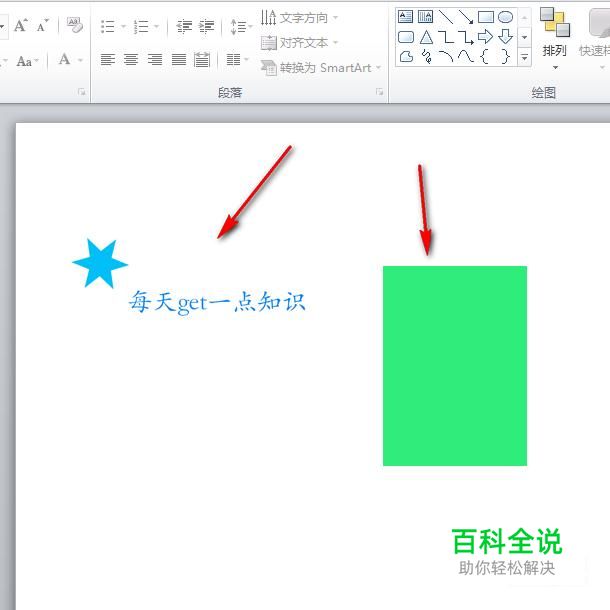Screen dimensions: 610x610
Task: Select the Vertical Text Box shape
Action: coord(425,17)
